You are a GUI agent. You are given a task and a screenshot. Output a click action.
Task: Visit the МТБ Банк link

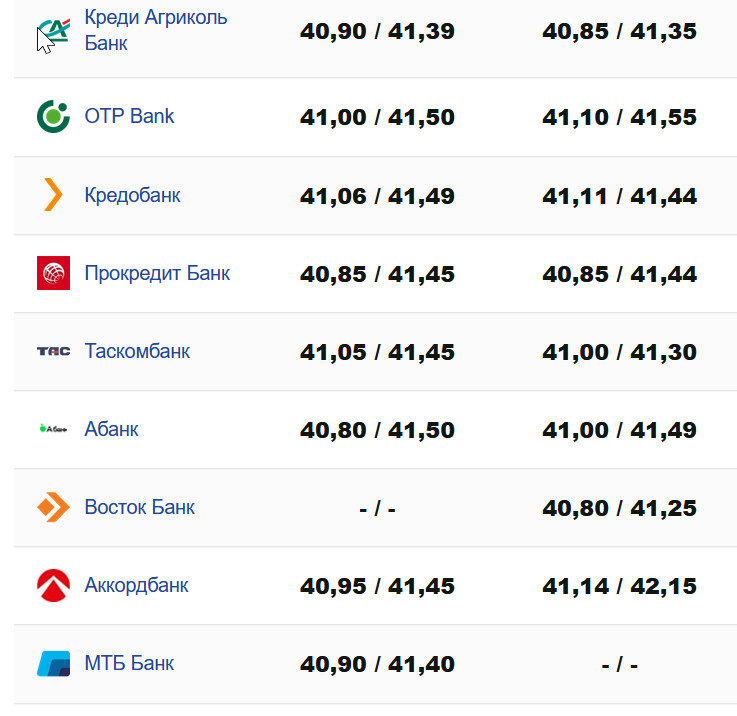pyautogui.click(x=129, y=663)
